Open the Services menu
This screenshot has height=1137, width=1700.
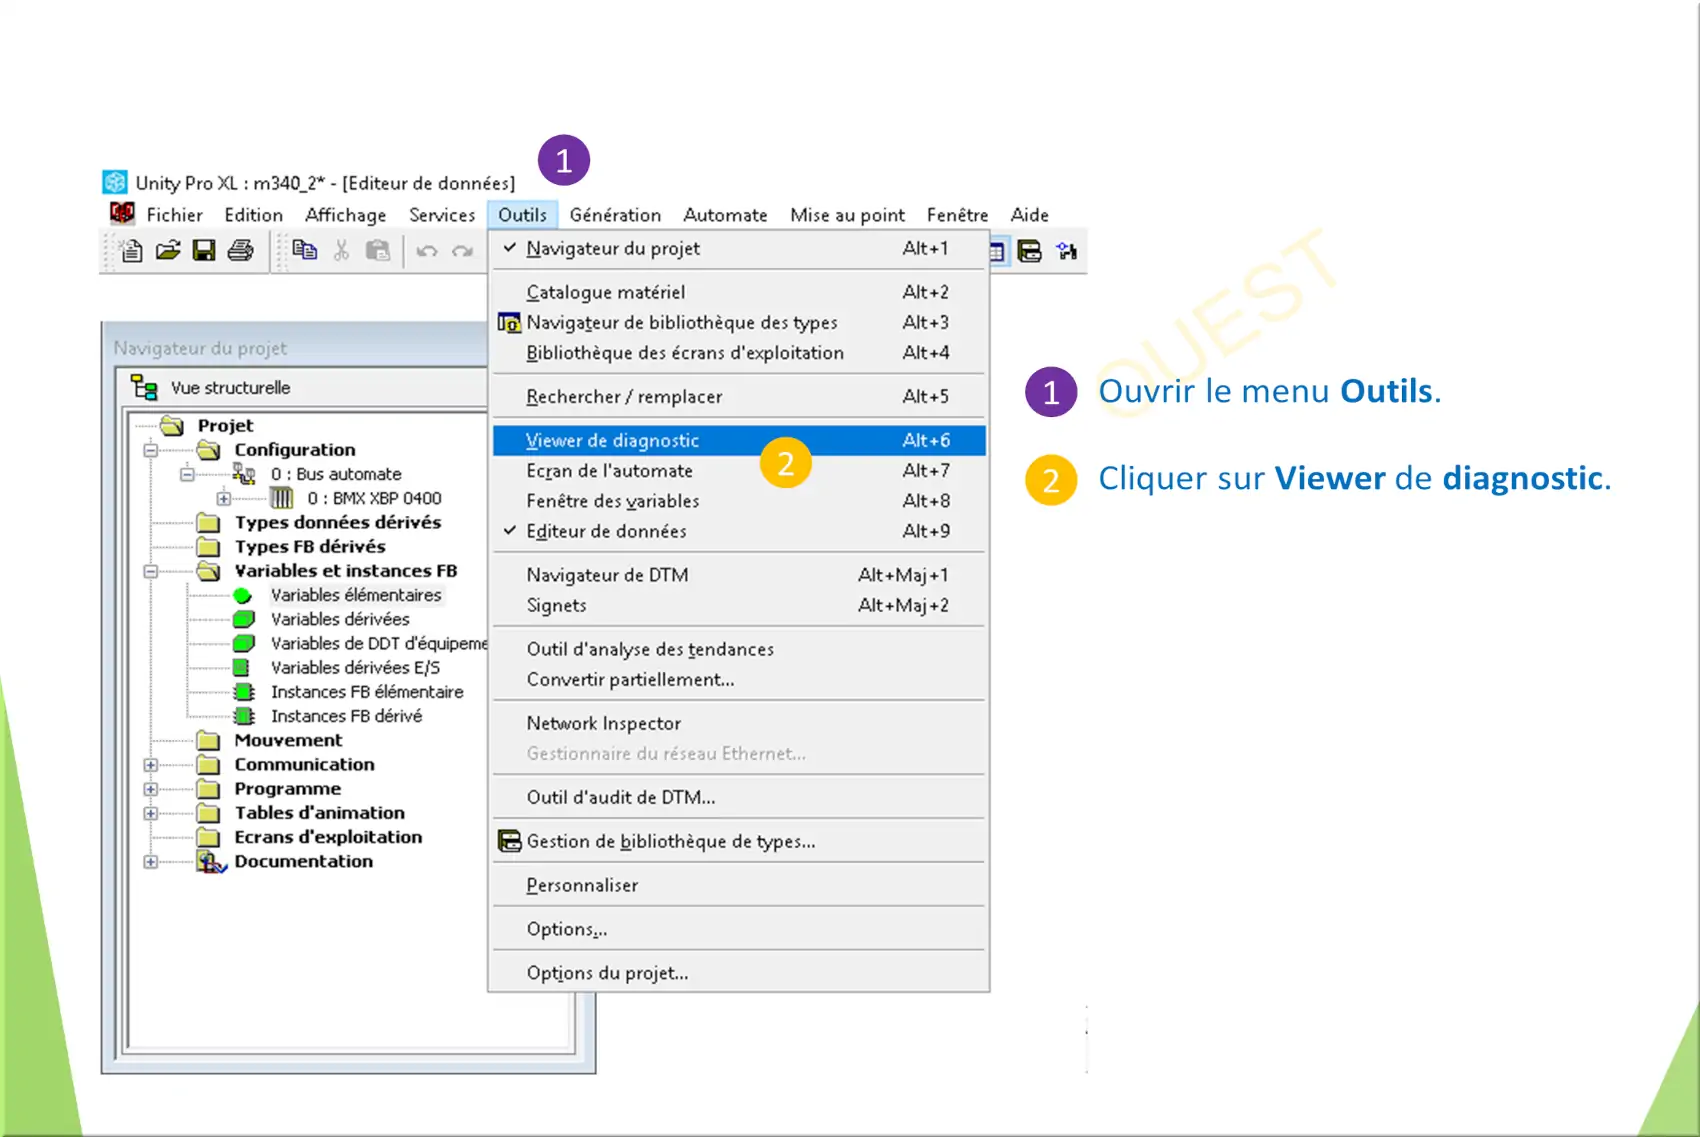[x=442, y=215]
